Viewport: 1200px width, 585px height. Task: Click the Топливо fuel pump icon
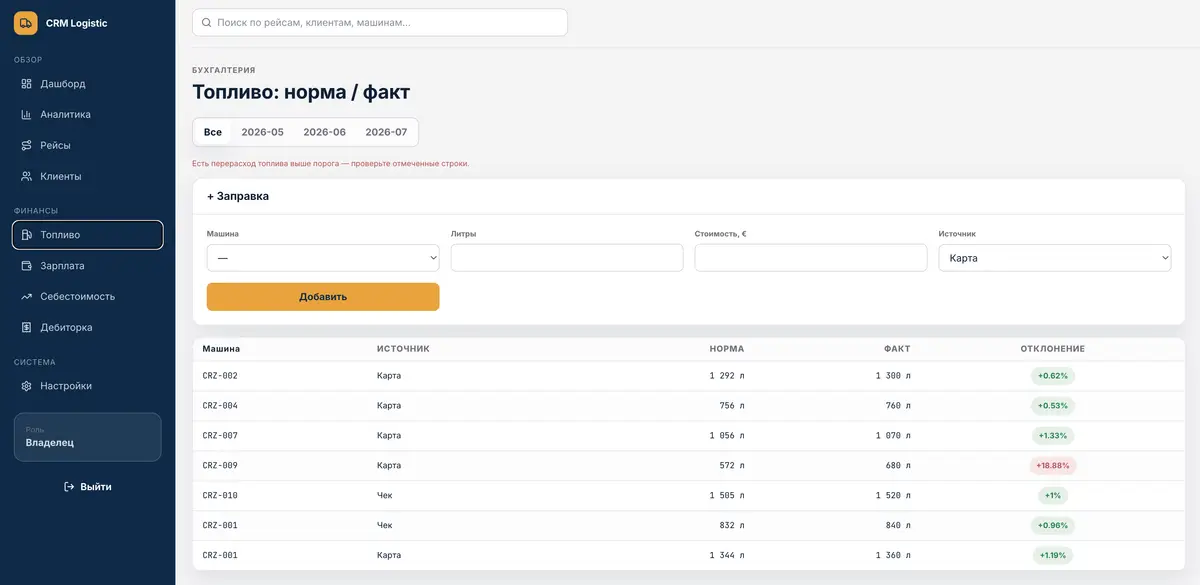[x=27, y=235]
